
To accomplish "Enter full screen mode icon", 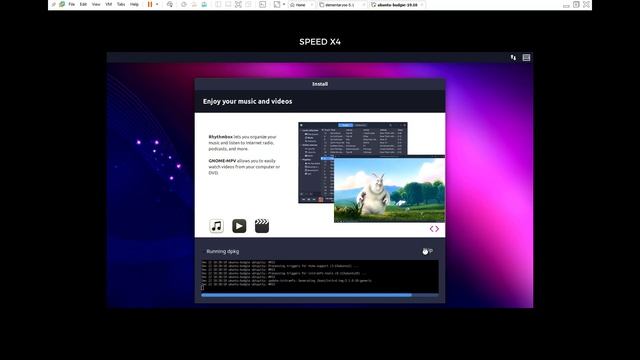I will [238, 4].
